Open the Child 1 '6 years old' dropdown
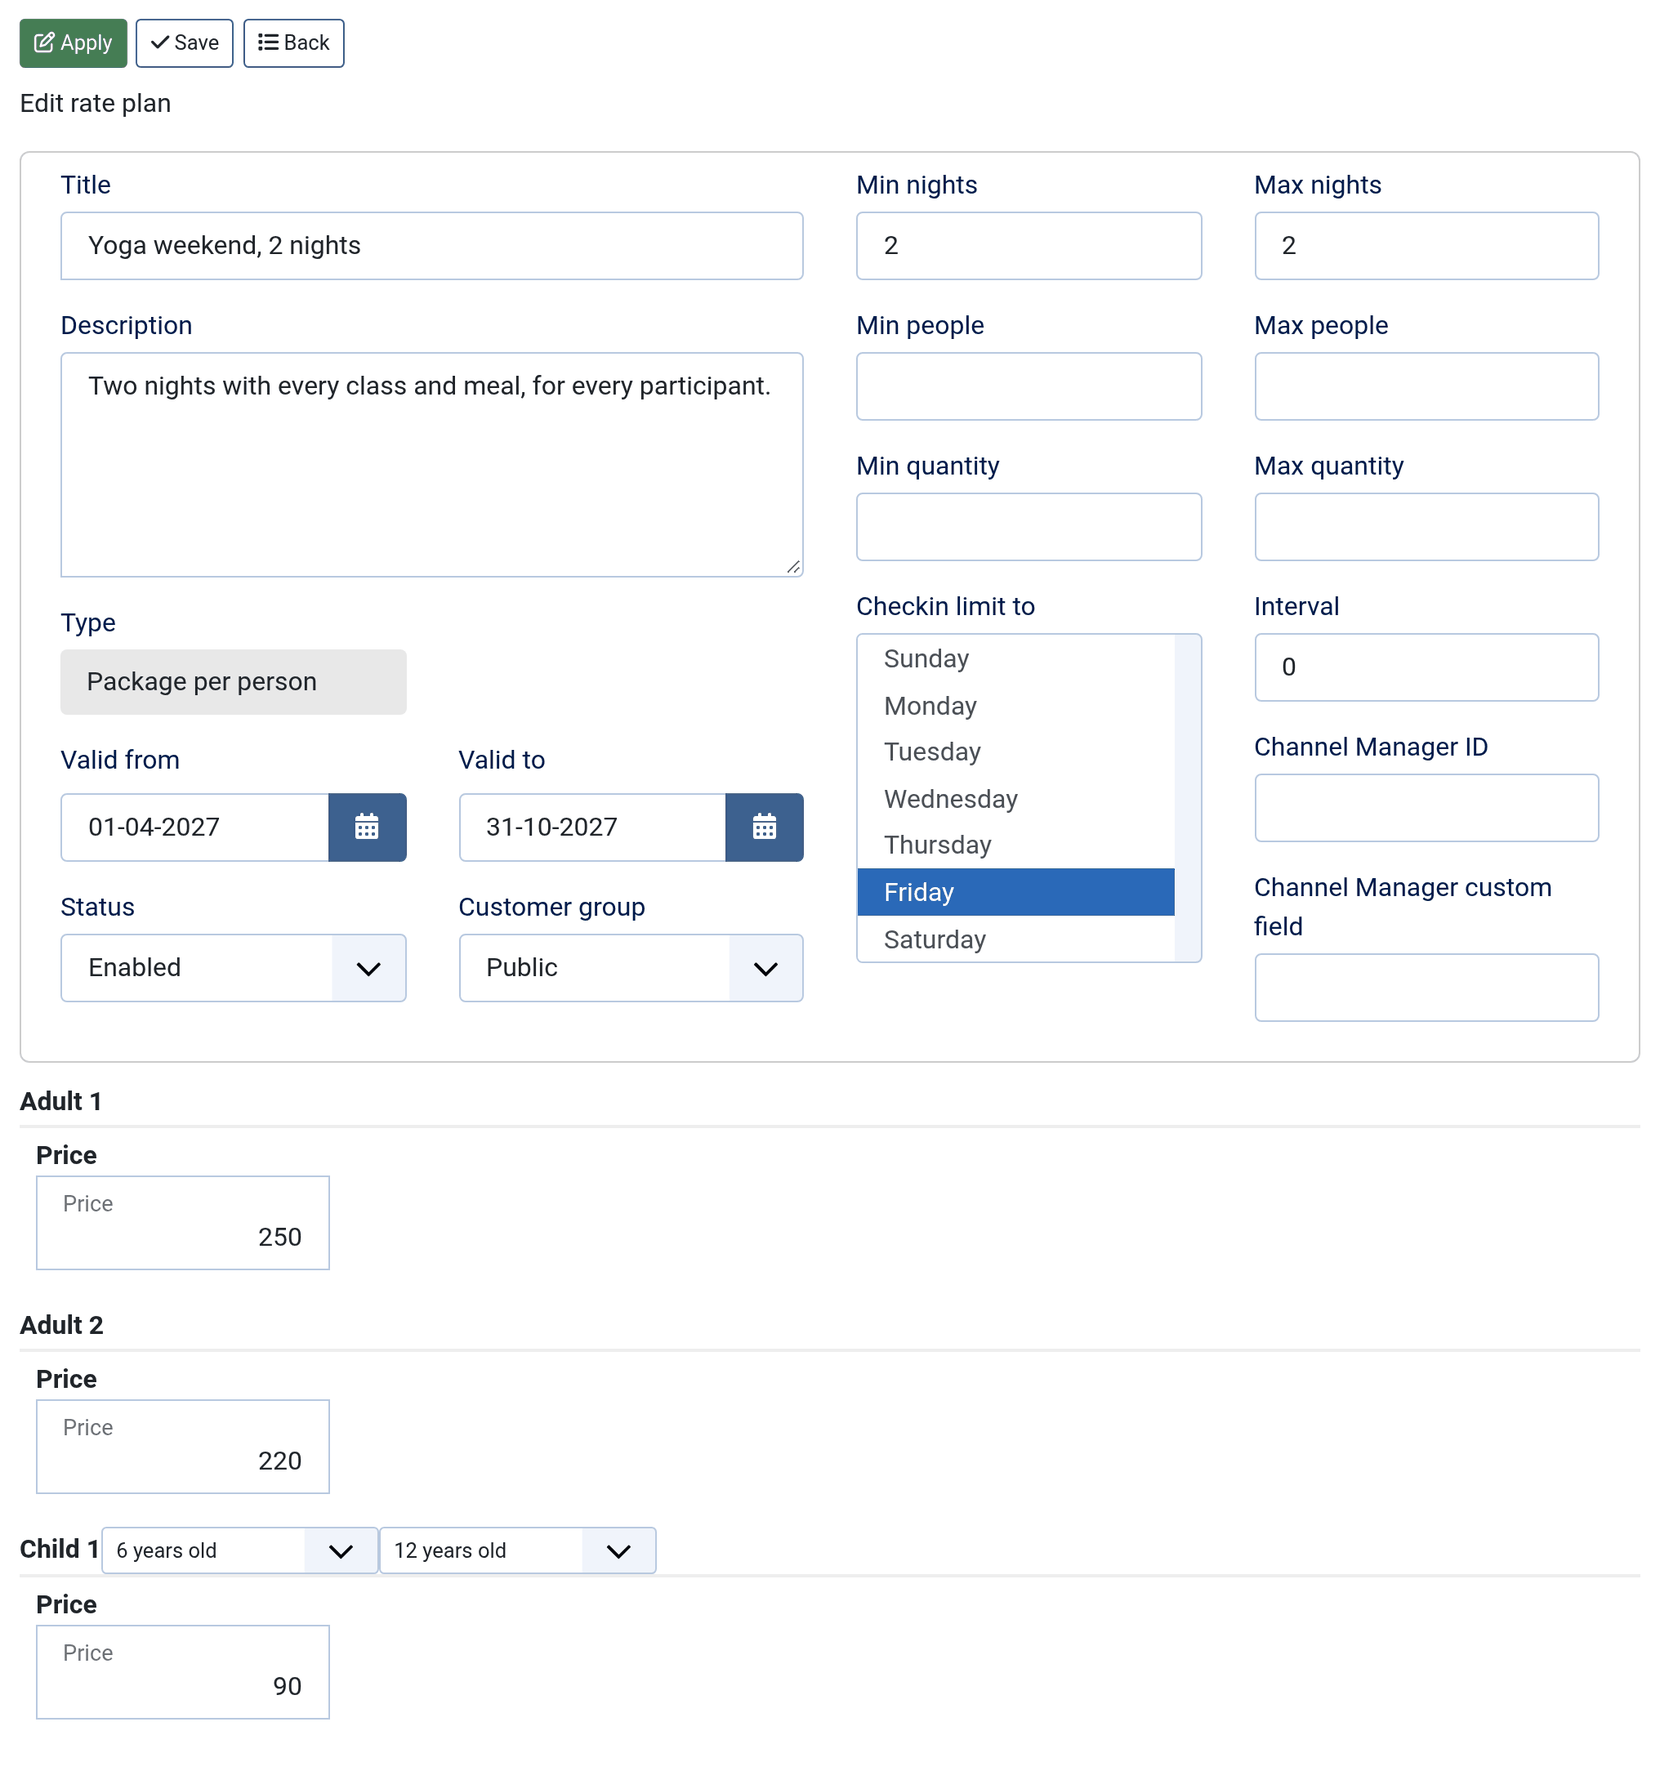1660x1771 pixels. (x=240, y=1550)
